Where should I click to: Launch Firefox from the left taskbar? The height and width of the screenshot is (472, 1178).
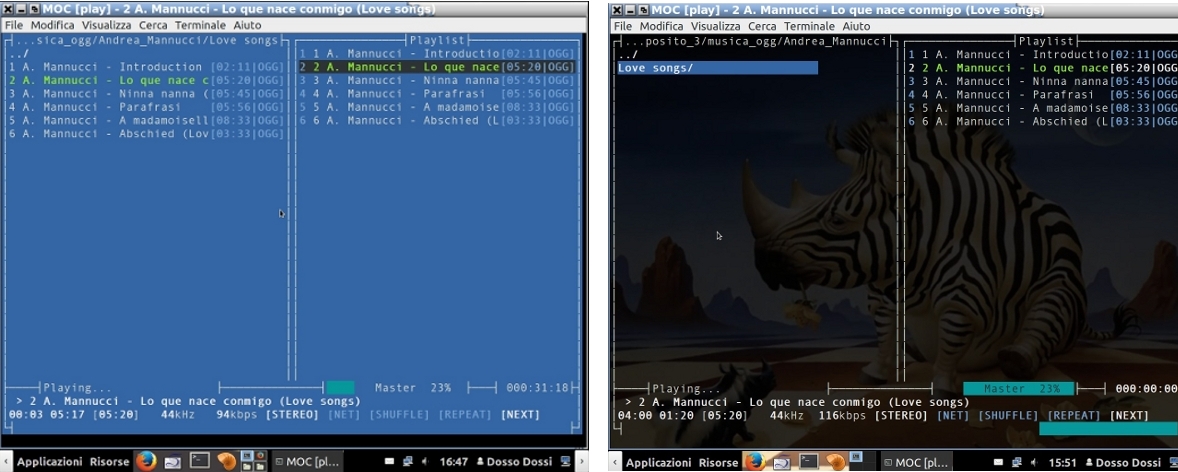[146, 460]
